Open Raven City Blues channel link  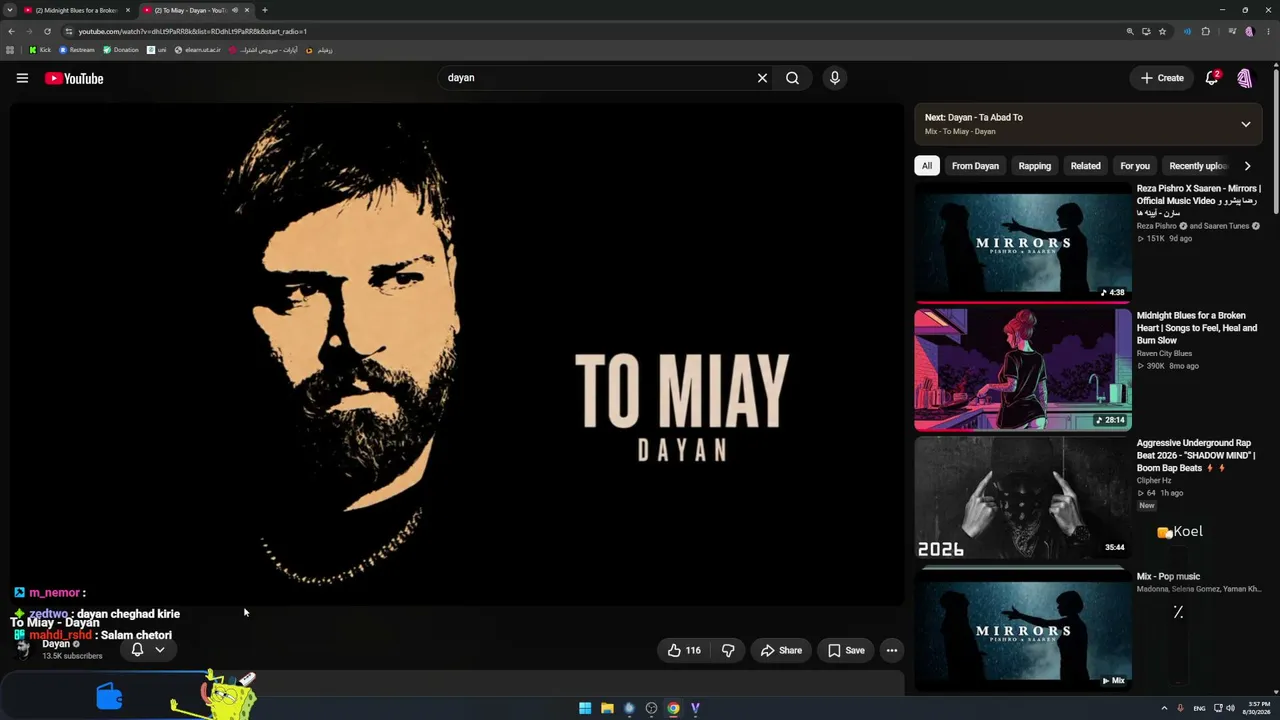1164,353
